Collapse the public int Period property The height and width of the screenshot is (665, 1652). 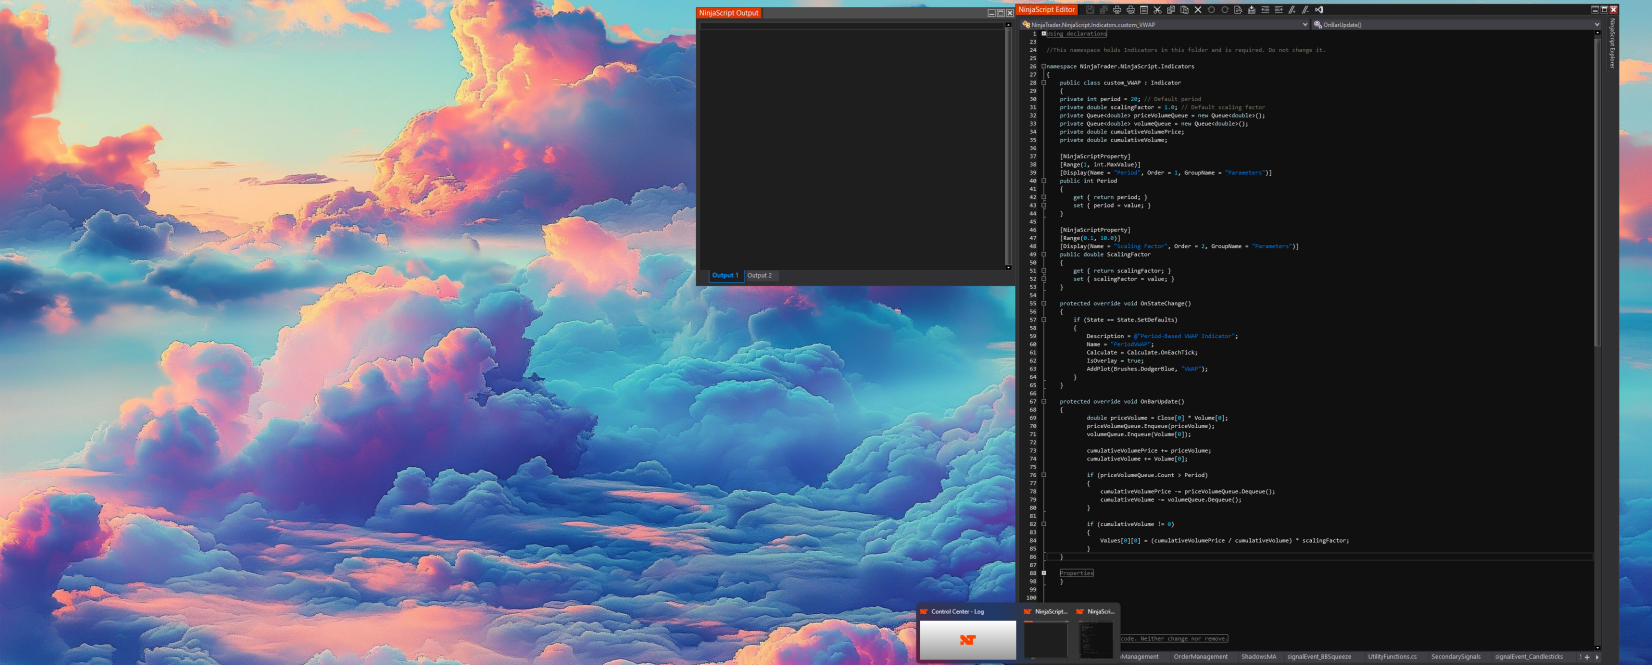pos(1044,181)
